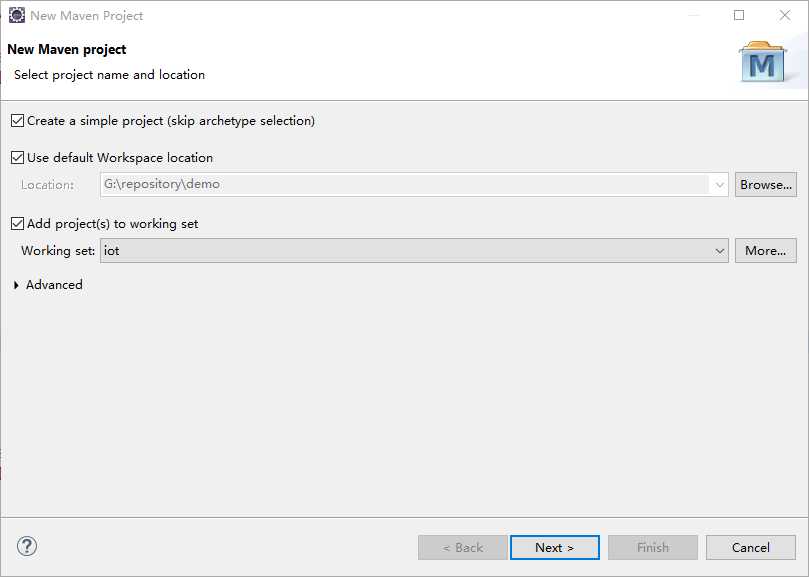Click the Eclipse icon in title bar
Screen dimensions: 809x577
[17, 15]
